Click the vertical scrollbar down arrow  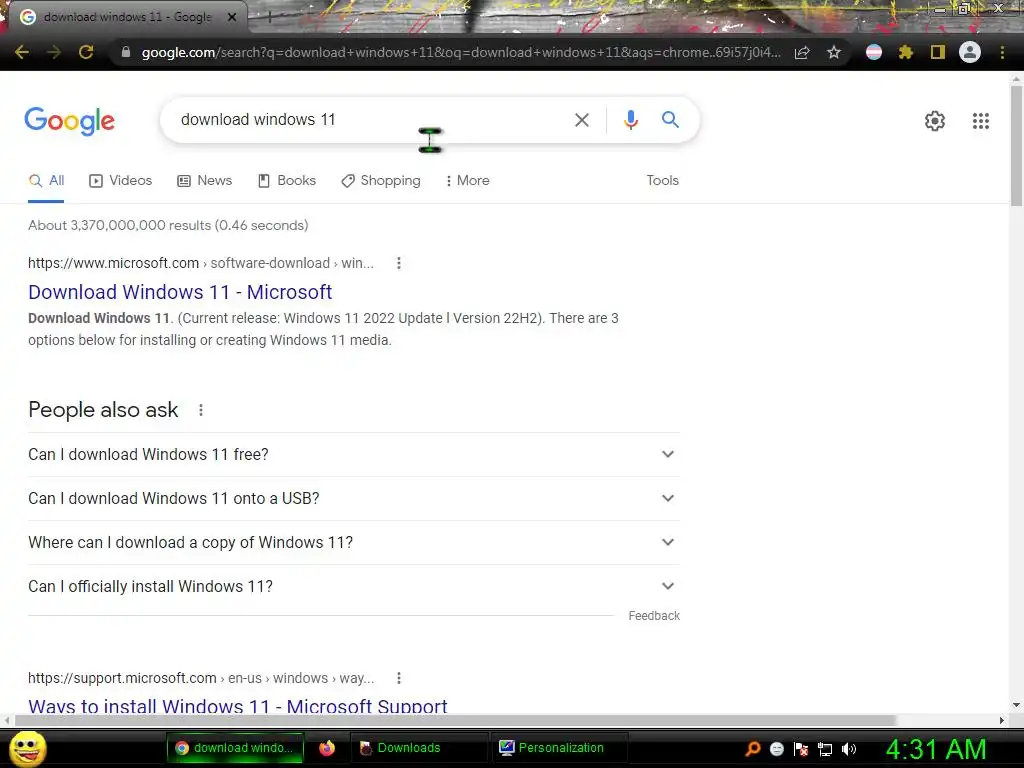point(1016,705)
